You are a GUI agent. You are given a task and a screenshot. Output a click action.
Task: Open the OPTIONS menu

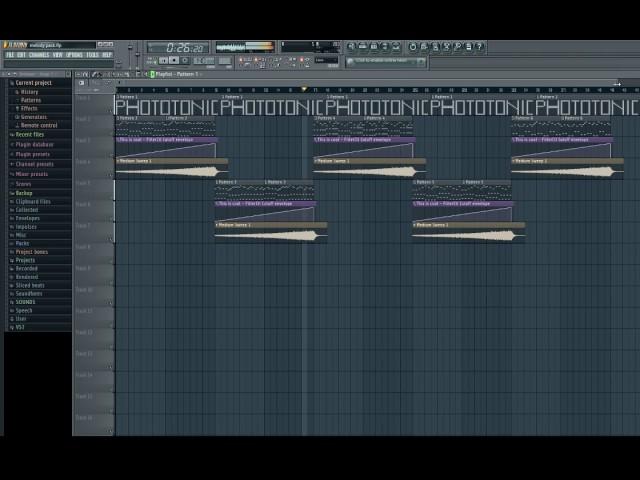click(74, 55)
